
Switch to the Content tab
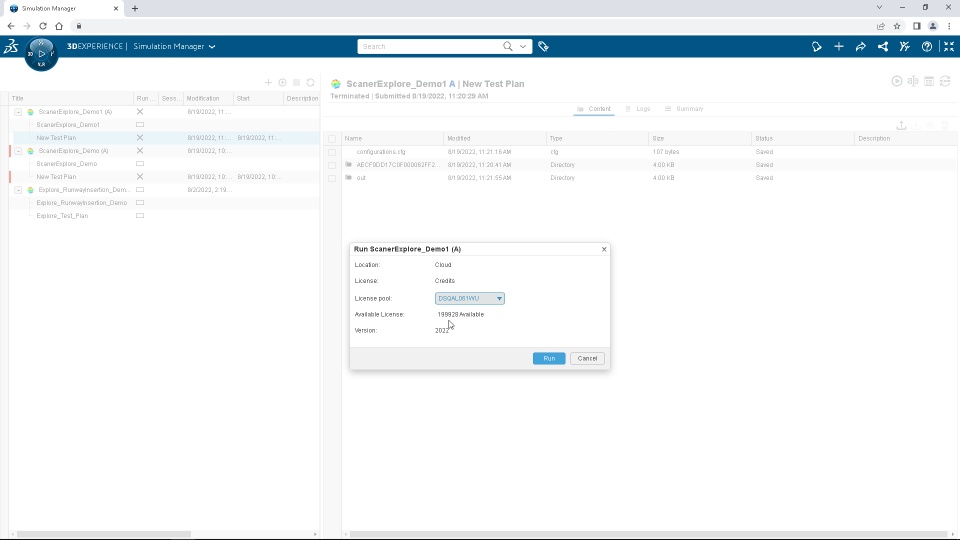(594, 109)
